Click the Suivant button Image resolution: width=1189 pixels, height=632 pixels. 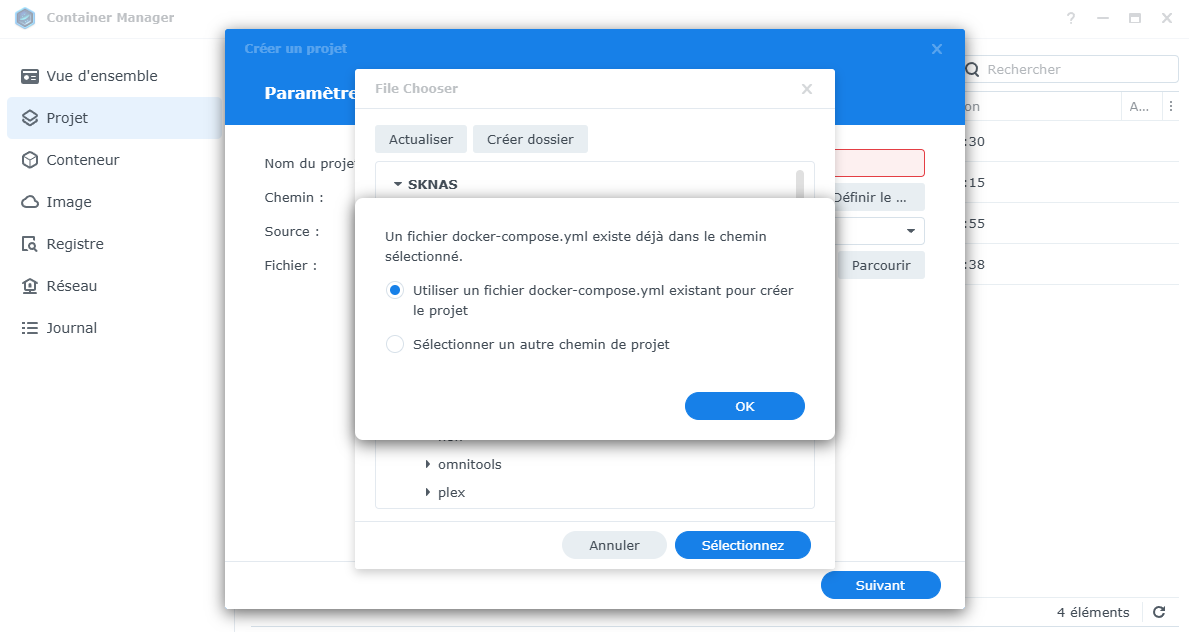coord(880,585)
